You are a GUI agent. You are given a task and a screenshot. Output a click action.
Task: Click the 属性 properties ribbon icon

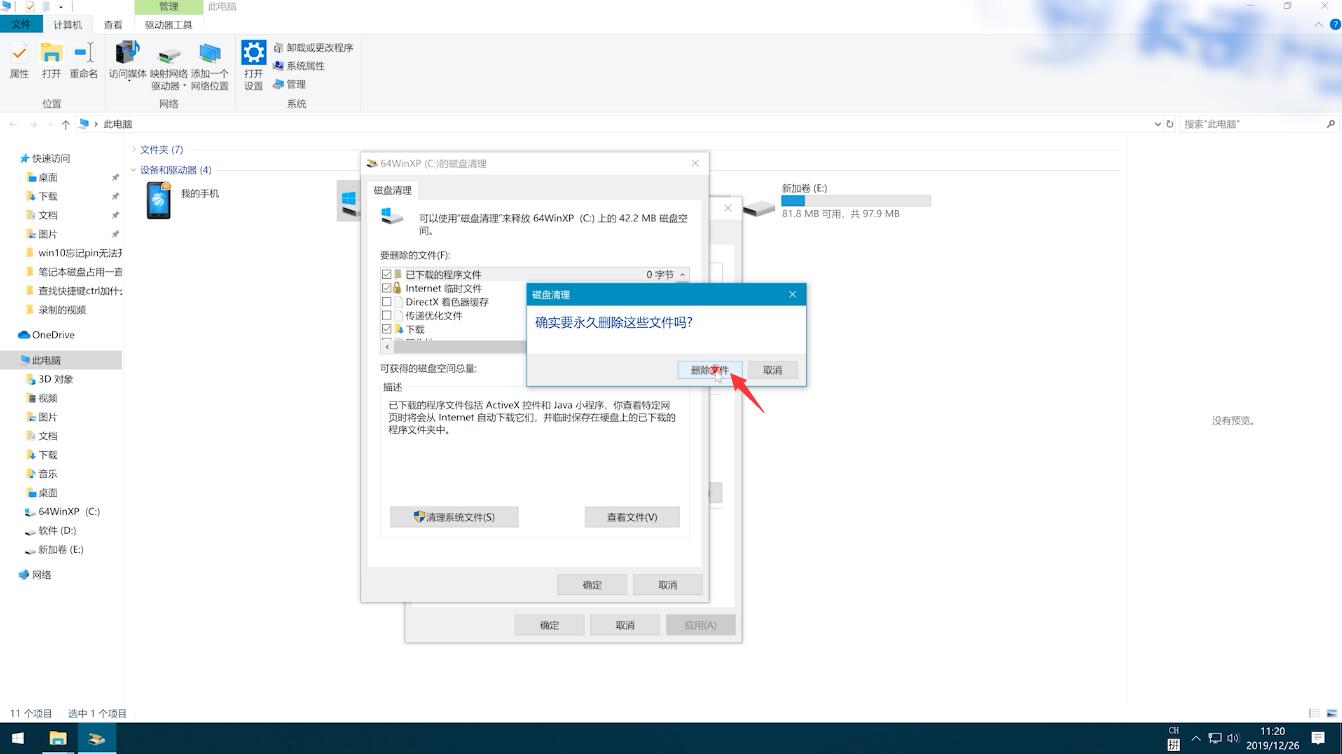pos(19,60)
